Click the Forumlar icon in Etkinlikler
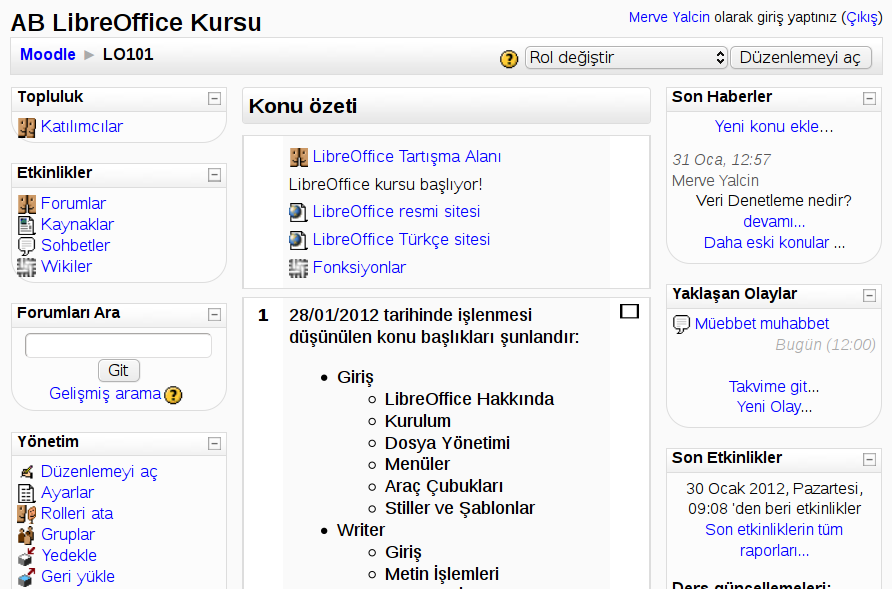Viewport: 892px width, 589px height. pyautogui.click(x=27, y=204)
